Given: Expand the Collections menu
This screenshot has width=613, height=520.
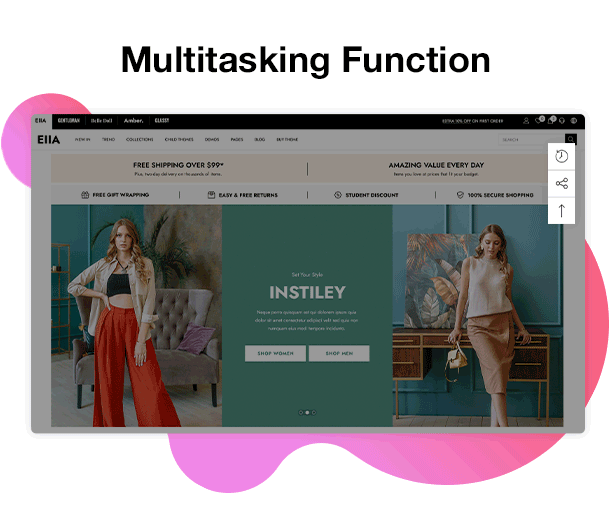Looking at the screenshot, I should tap(139, 140).
